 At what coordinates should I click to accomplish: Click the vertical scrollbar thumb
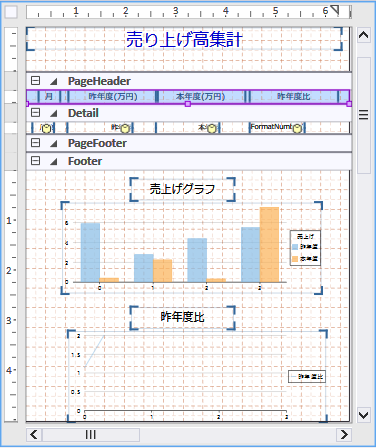pyautogui.click(x=364, y=115)
